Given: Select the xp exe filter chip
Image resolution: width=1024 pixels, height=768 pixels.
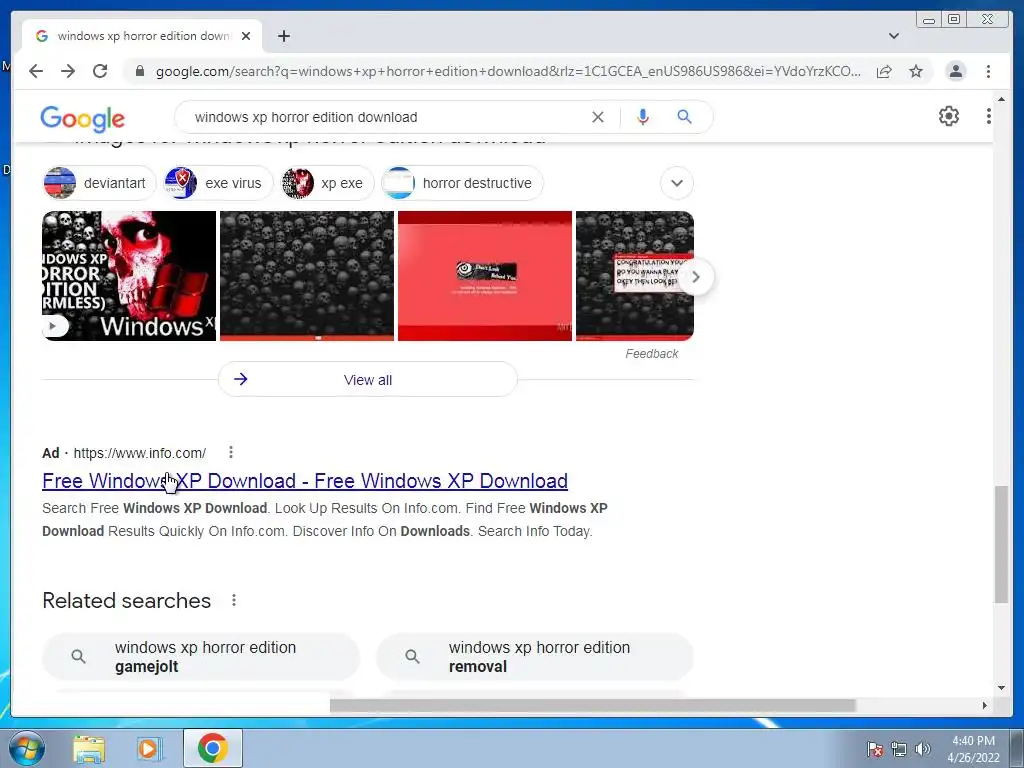Looking at the screenshot, I should pos(327,183).
